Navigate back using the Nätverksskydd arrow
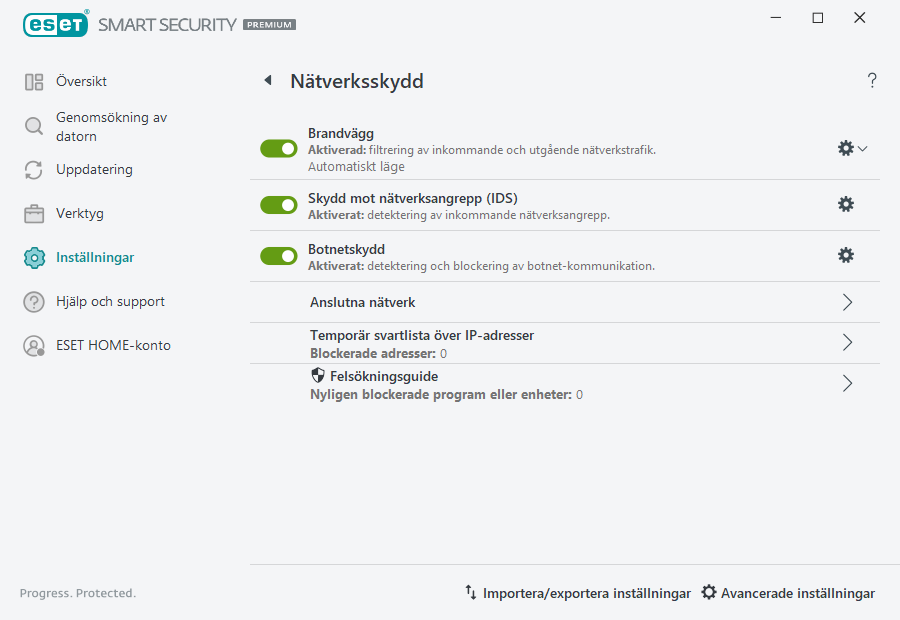 (x=267, y=80)
